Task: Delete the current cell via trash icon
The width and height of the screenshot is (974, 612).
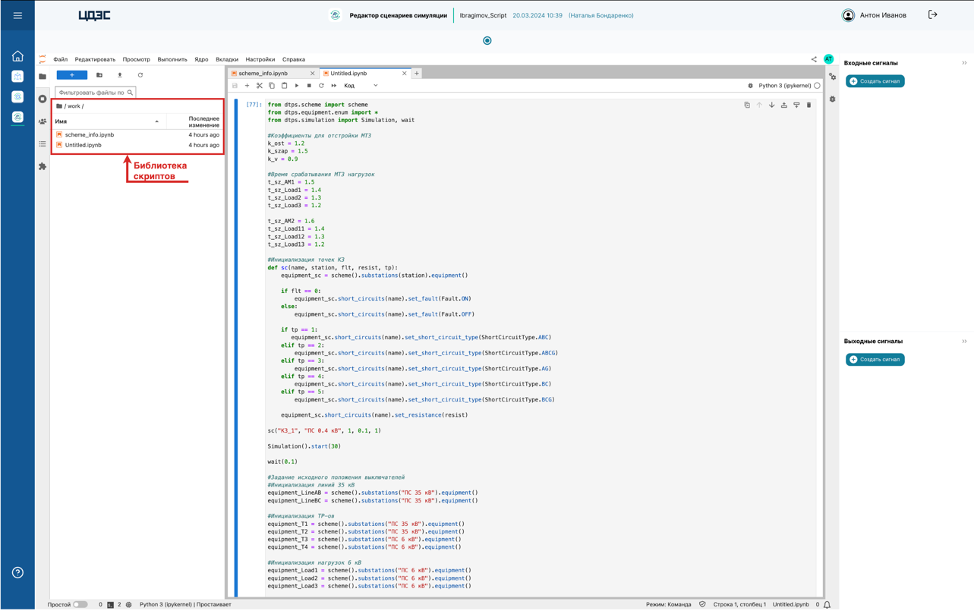Action: (809, 105)
